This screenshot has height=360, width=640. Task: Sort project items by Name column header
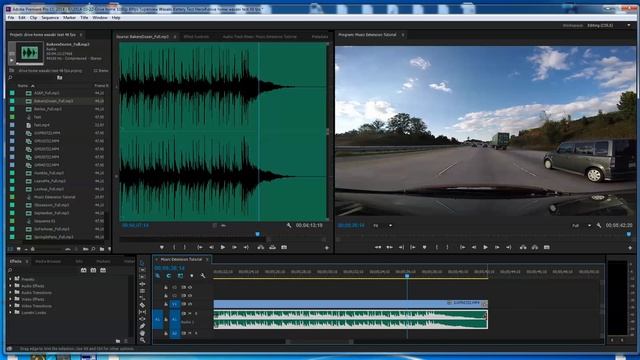coord(23,86)
